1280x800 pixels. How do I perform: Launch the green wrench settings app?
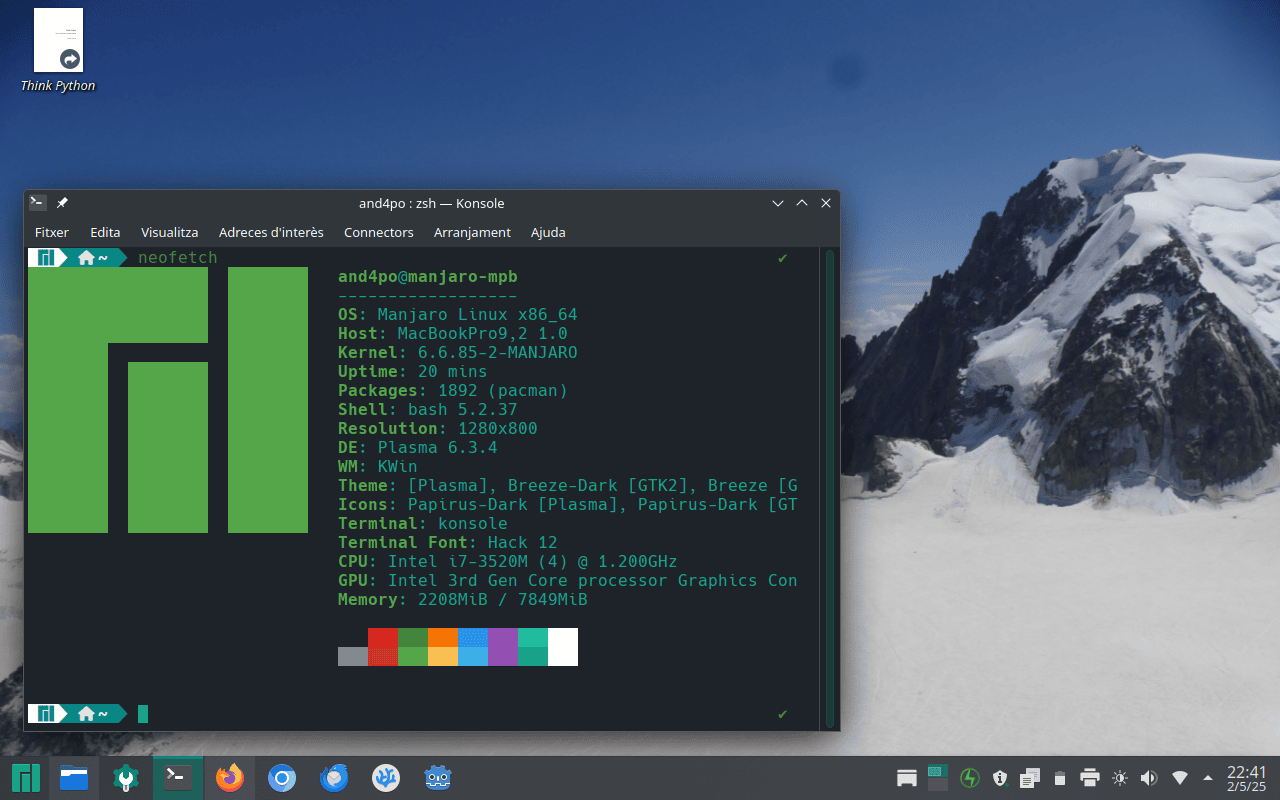[126, 778]
